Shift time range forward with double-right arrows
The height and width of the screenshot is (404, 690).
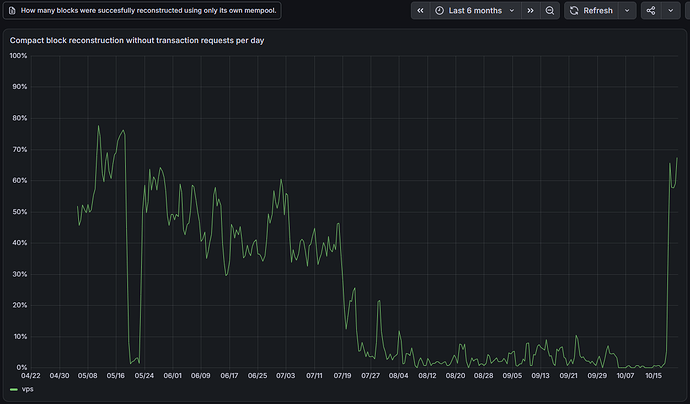[531, 11]
